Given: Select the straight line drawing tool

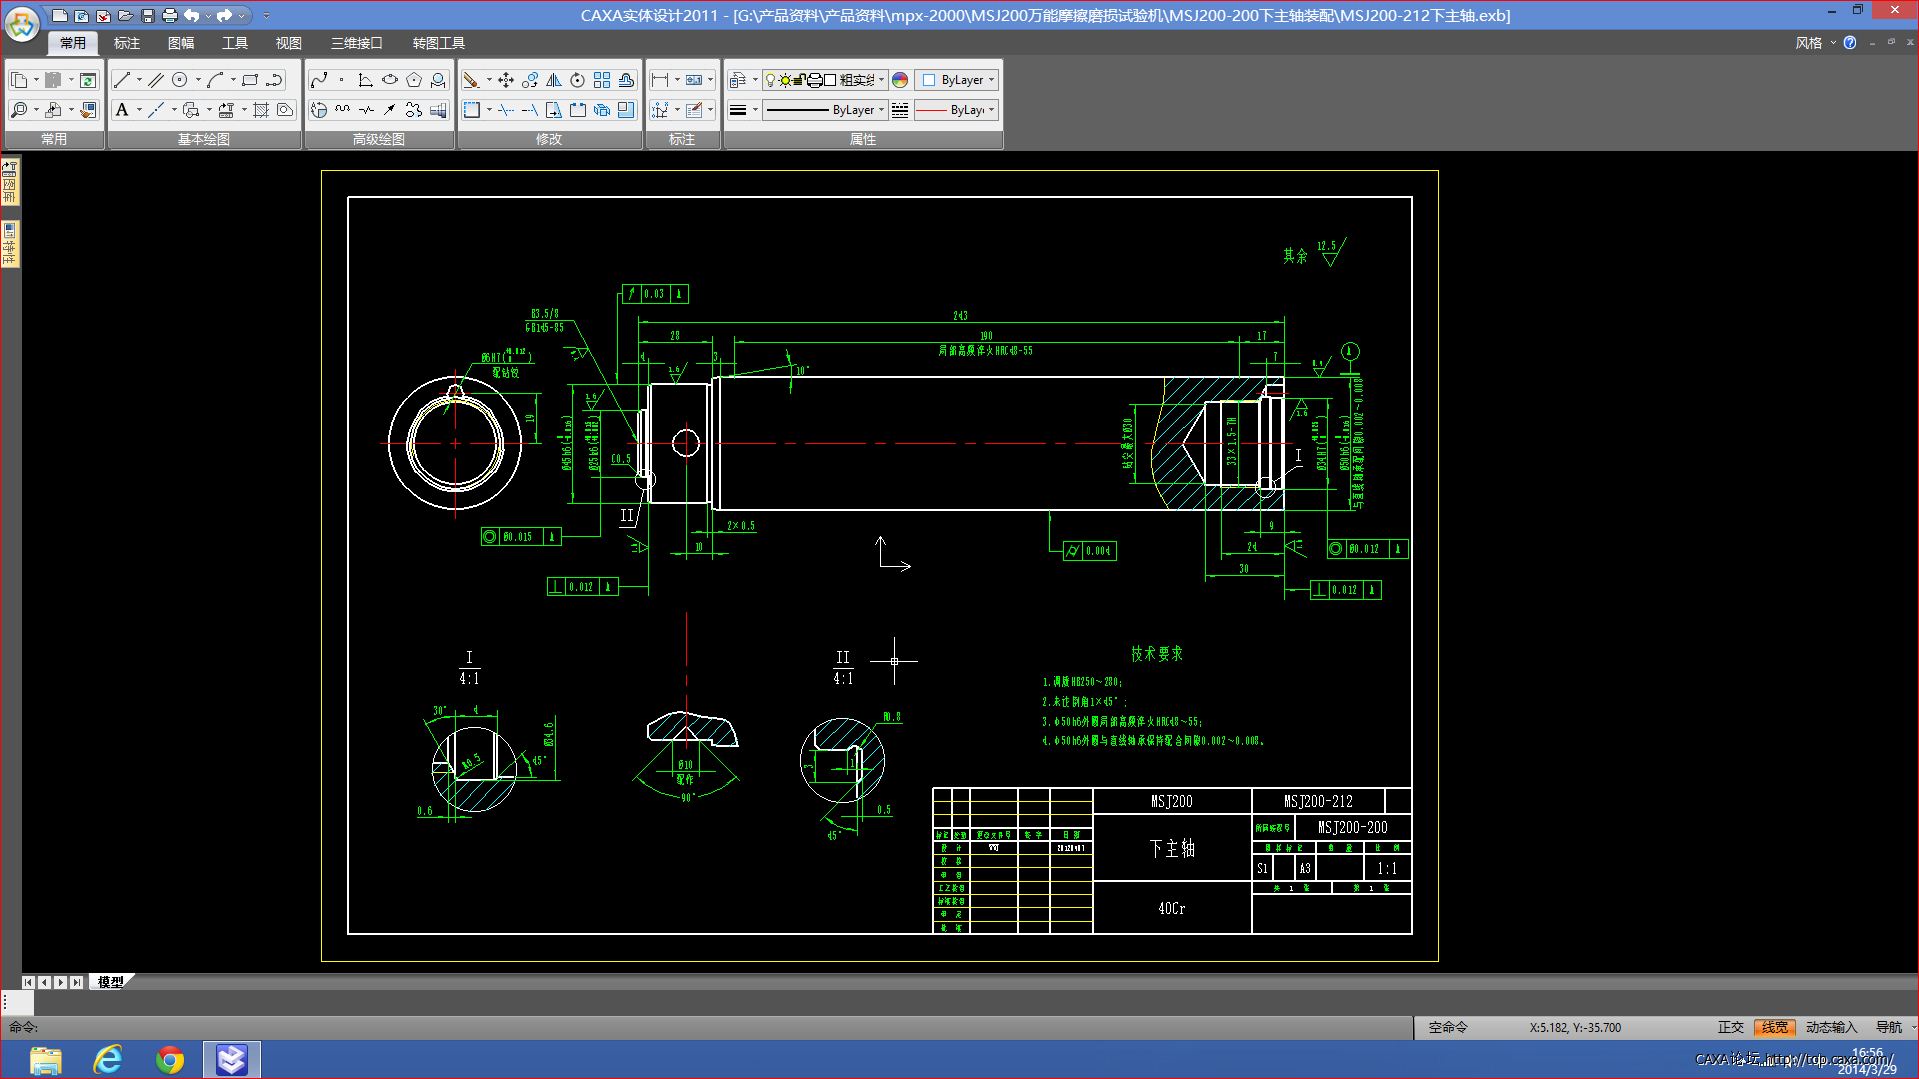Looking at the screenshot, I should point(122,80).
